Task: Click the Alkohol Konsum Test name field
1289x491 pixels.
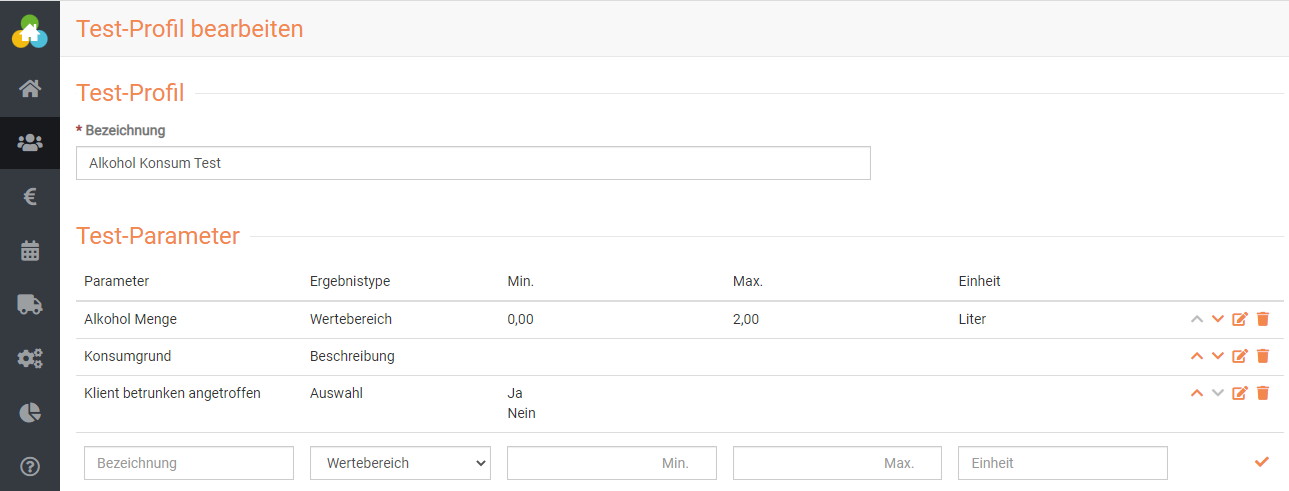Action: click(473, 163)
